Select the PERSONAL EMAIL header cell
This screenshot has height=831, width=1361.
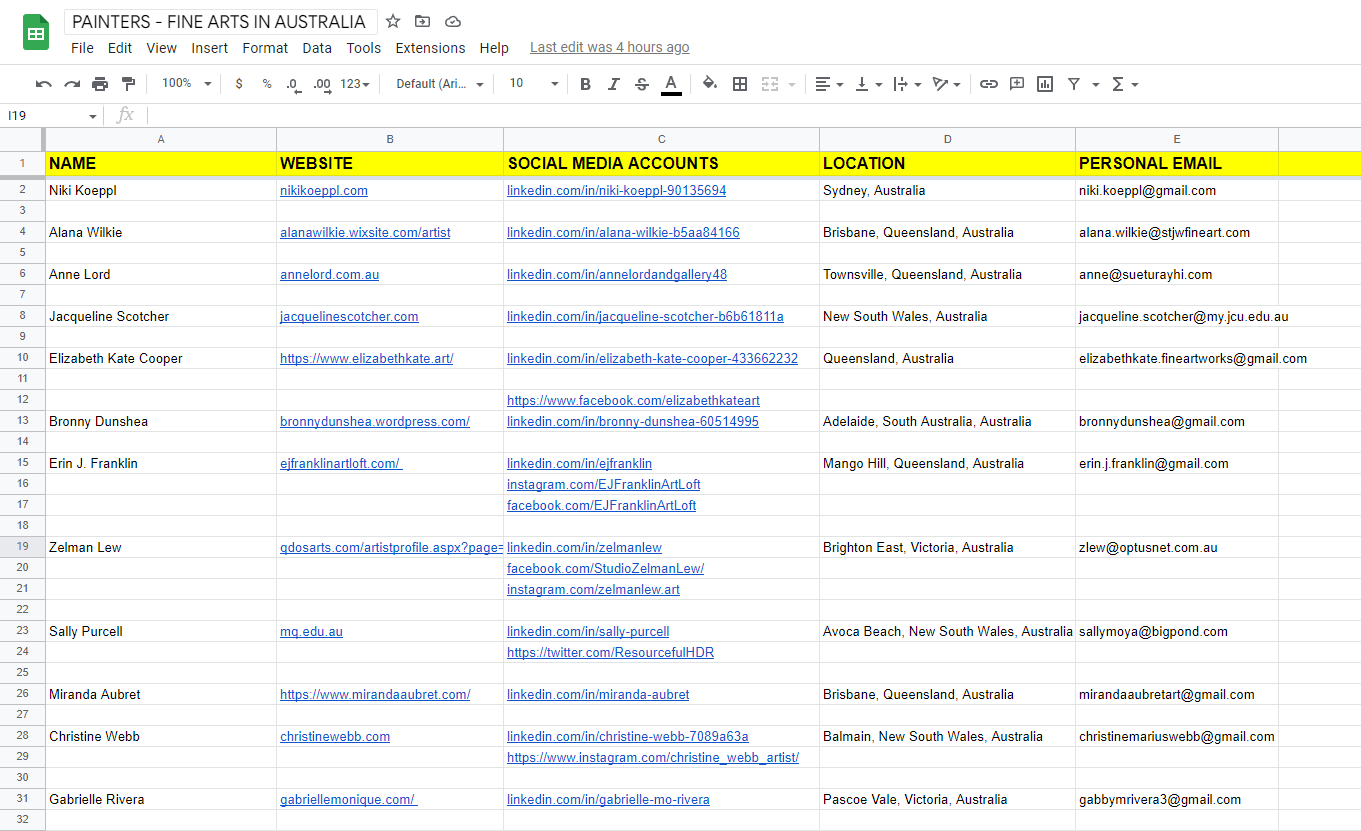coord(1177,163)
